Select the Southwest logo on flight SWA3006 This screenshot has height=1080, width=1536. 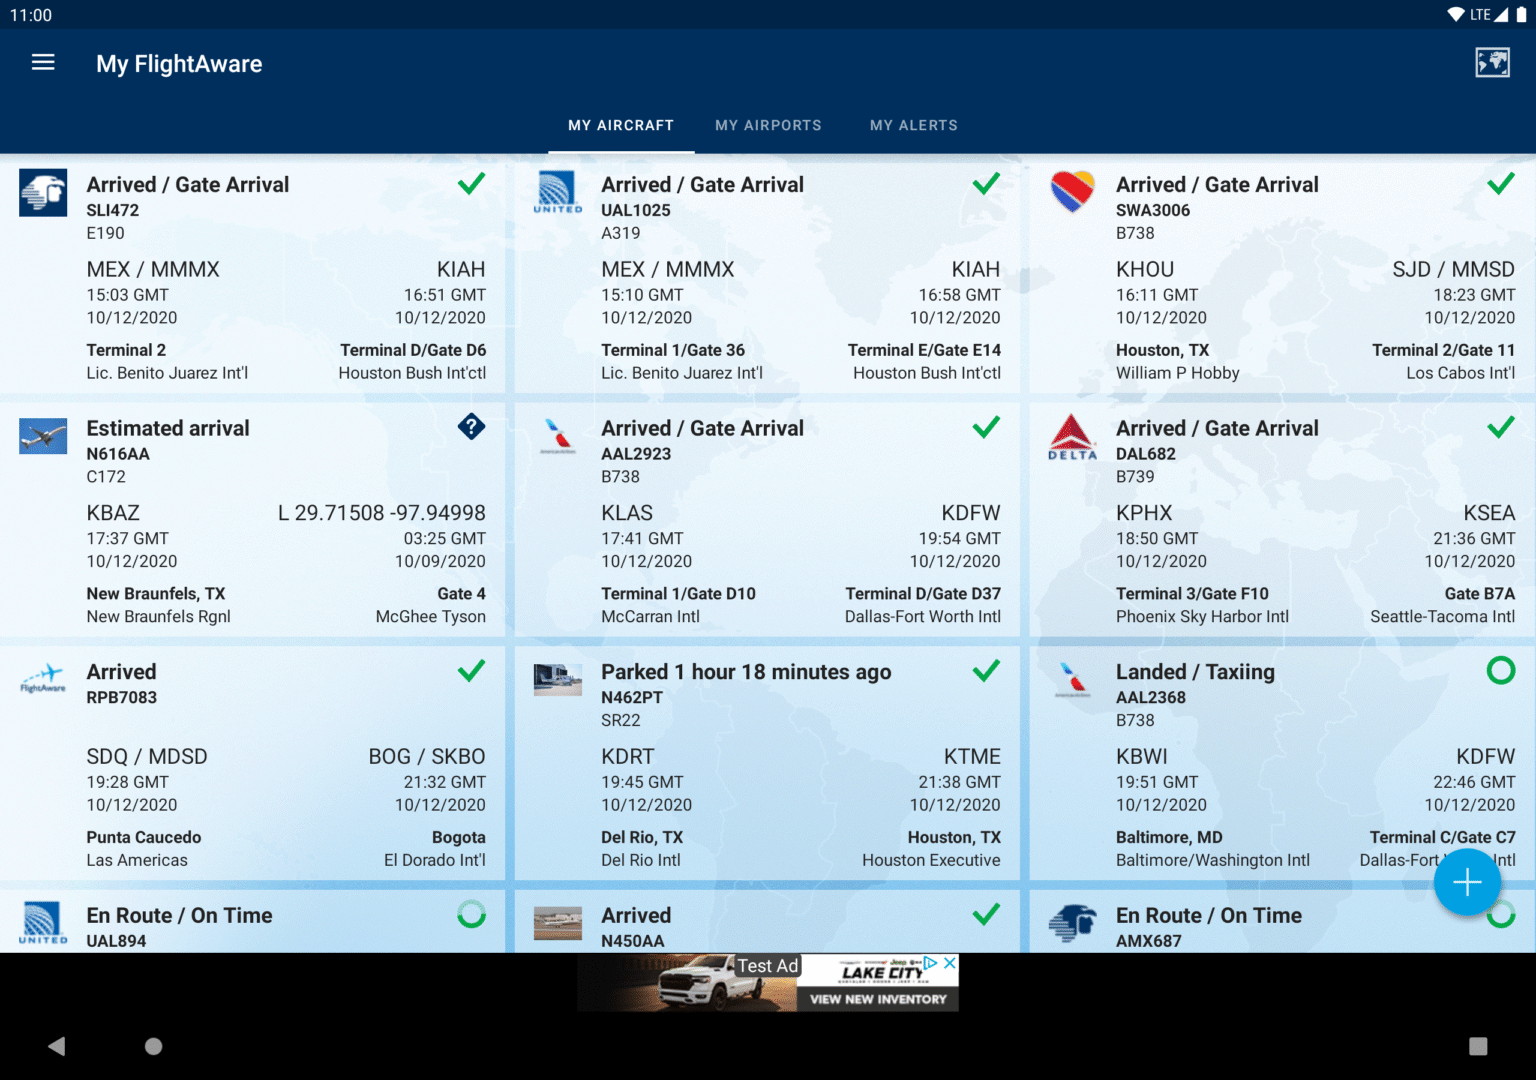click(1072, 192)
